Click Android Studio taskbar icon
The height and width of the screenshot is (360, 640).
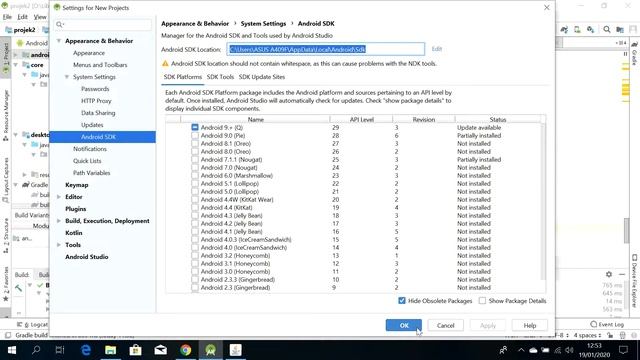(211, 350)
